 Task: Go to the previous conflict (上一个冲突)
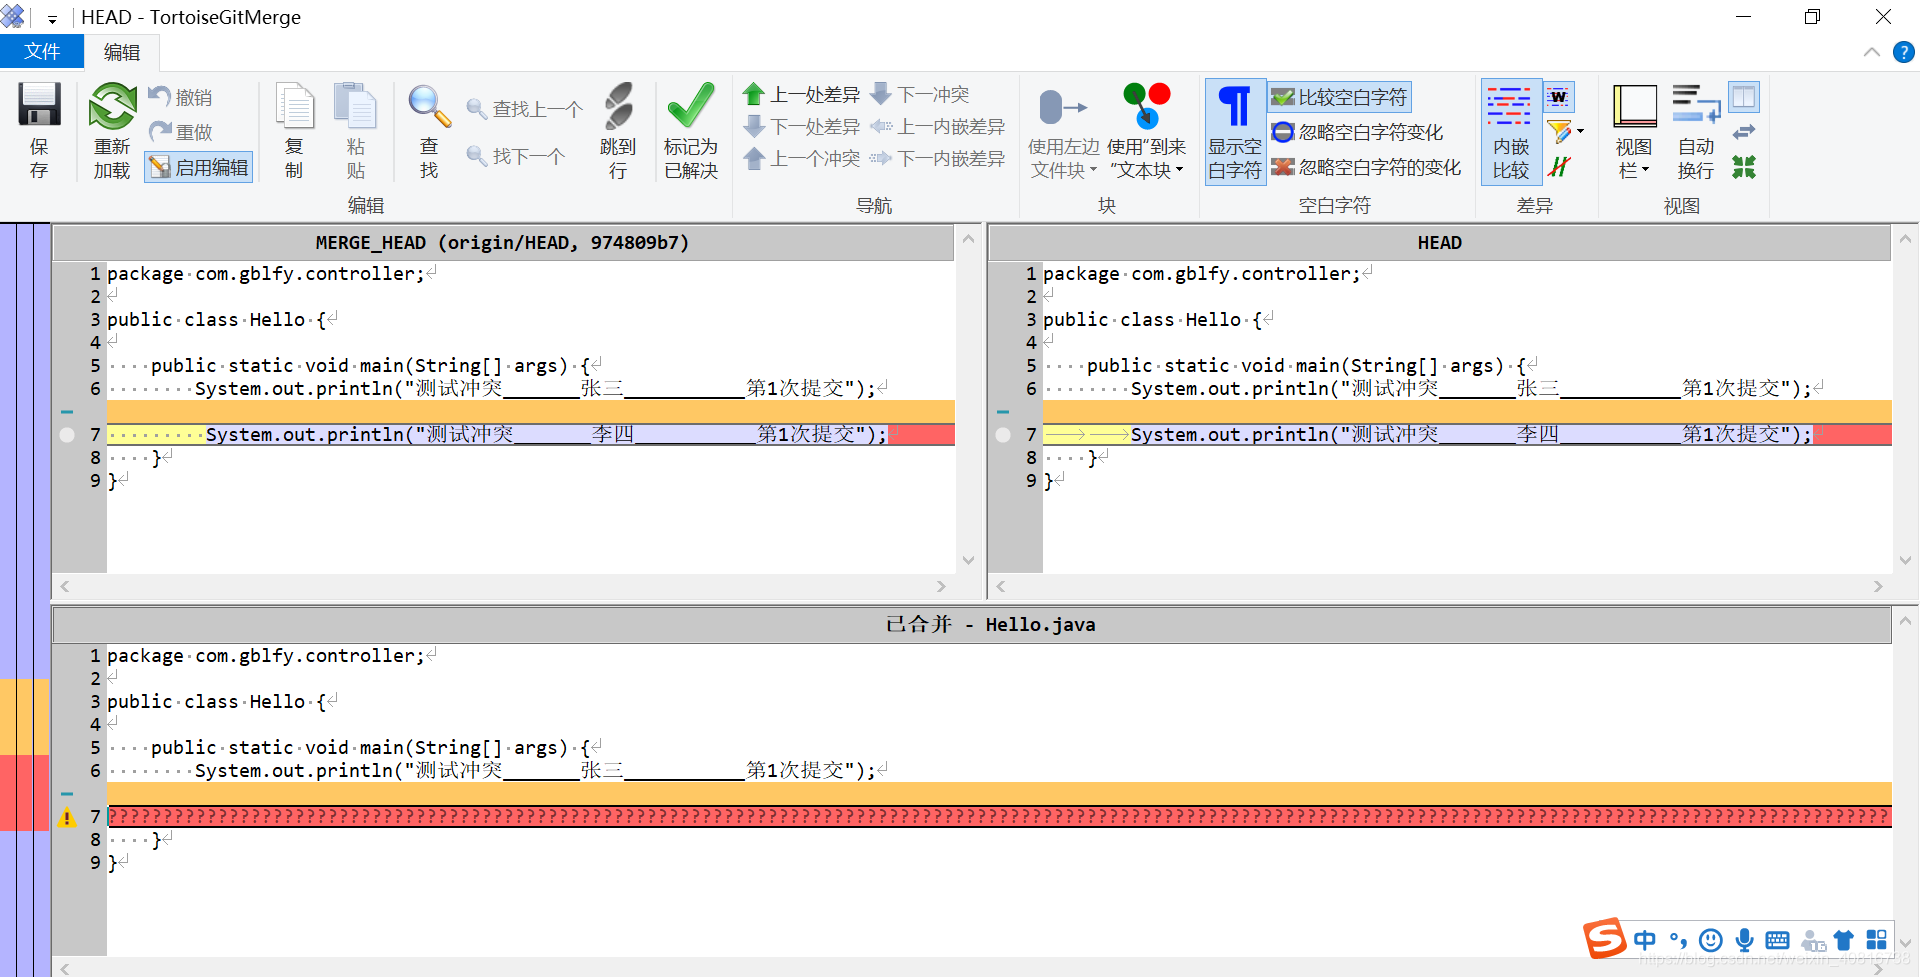801,159
